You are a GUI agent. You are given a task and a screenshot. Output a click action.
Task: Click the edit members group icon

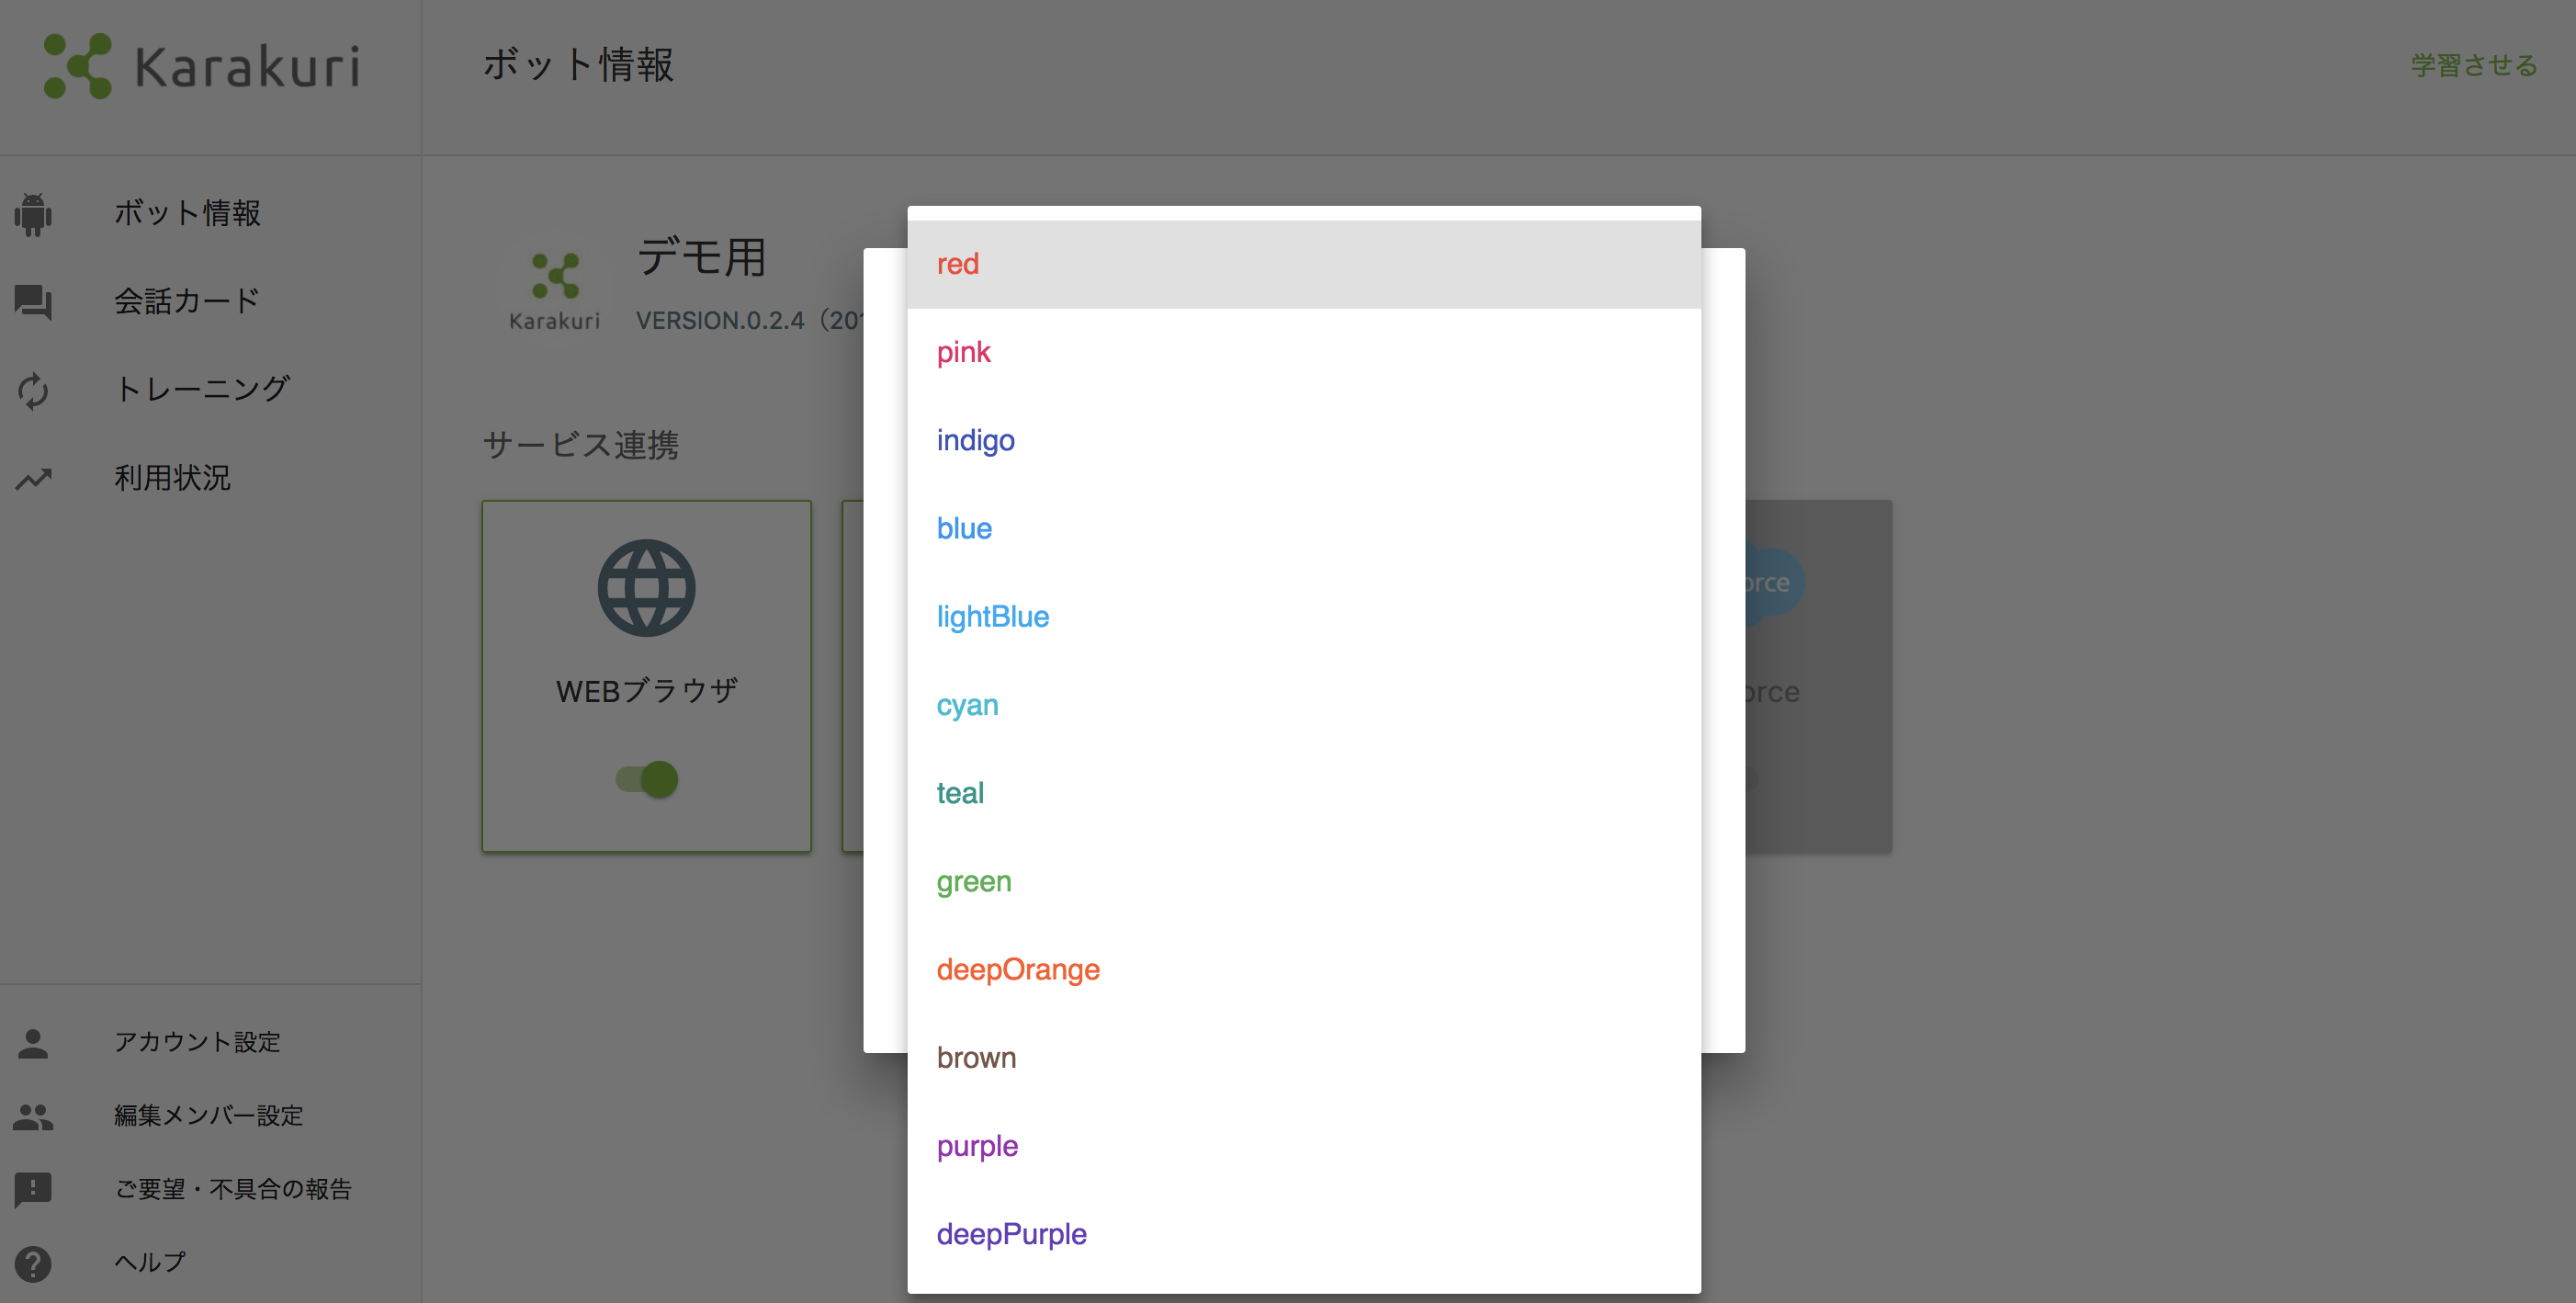pos(33,1116)
